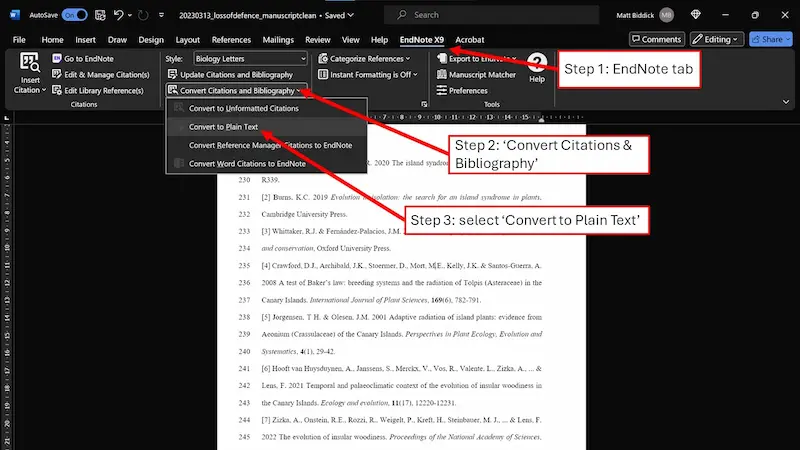Click the Go to EndNote icon

pyautogui.click(x=57, y=59)
